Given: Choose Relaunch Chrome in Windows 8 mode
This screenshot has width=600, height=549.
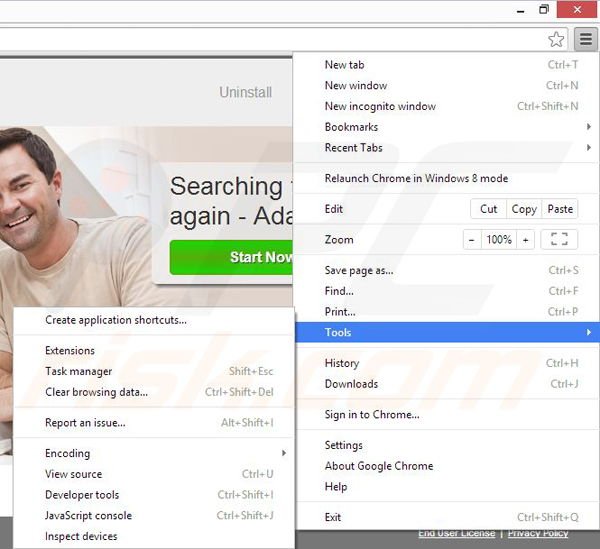Looking at the screenshot, I should (446, 178).
